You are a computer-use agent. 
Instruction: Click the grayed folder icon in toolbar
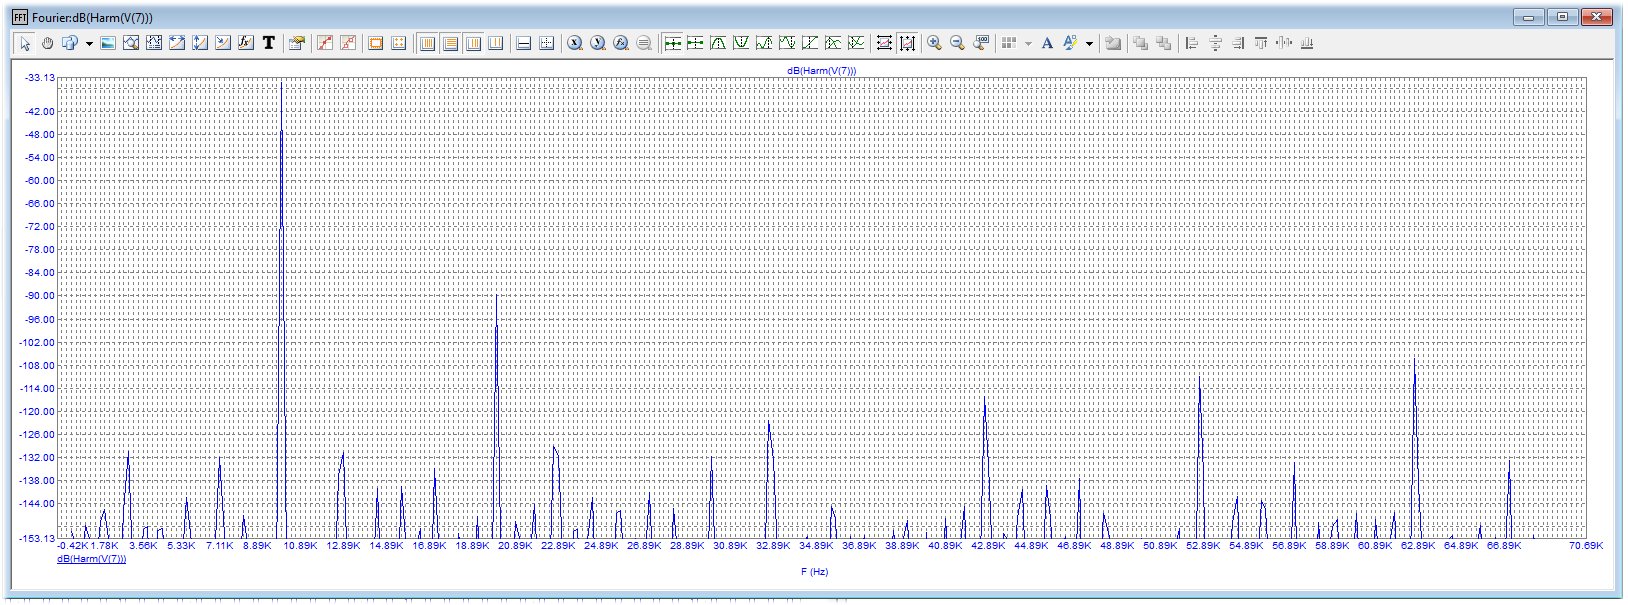[1112, 43]
